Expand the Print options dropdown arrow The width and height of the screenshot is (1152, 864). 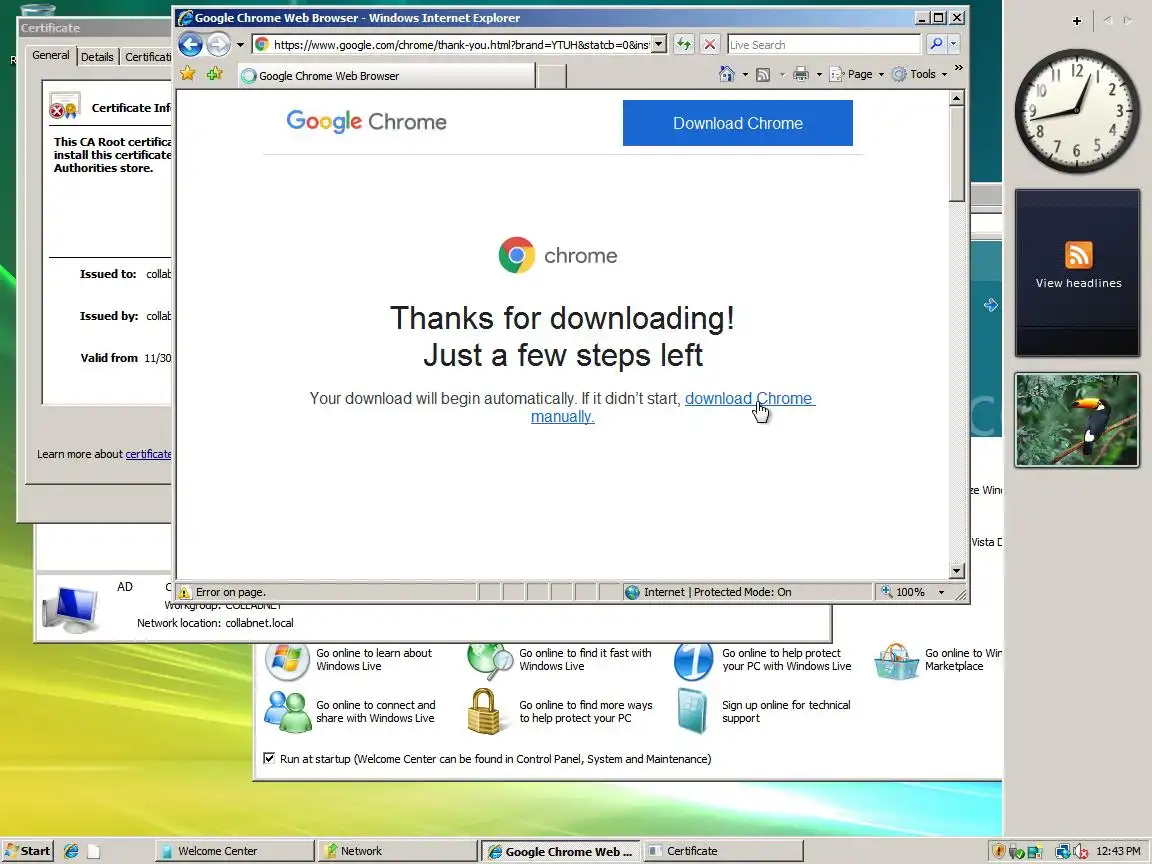[819, 74]
